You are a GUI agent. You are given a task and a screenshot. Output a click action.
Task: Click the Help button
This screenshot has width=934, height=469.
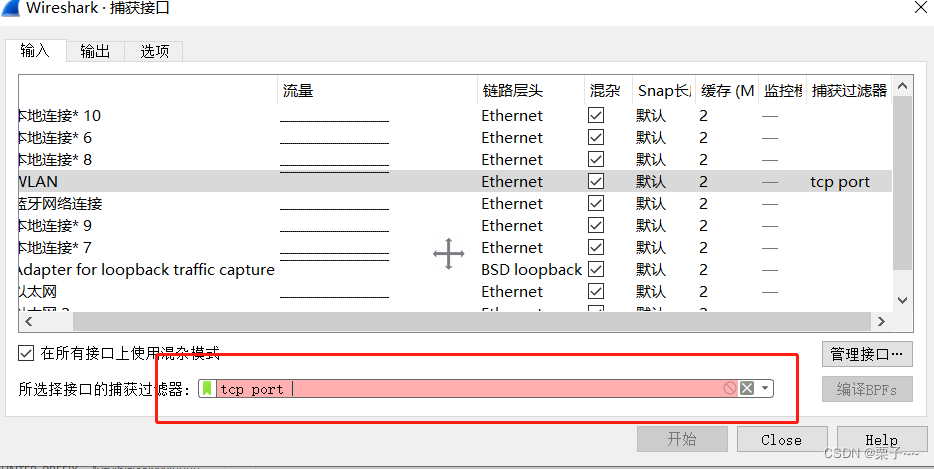click(x=882, y=439)
